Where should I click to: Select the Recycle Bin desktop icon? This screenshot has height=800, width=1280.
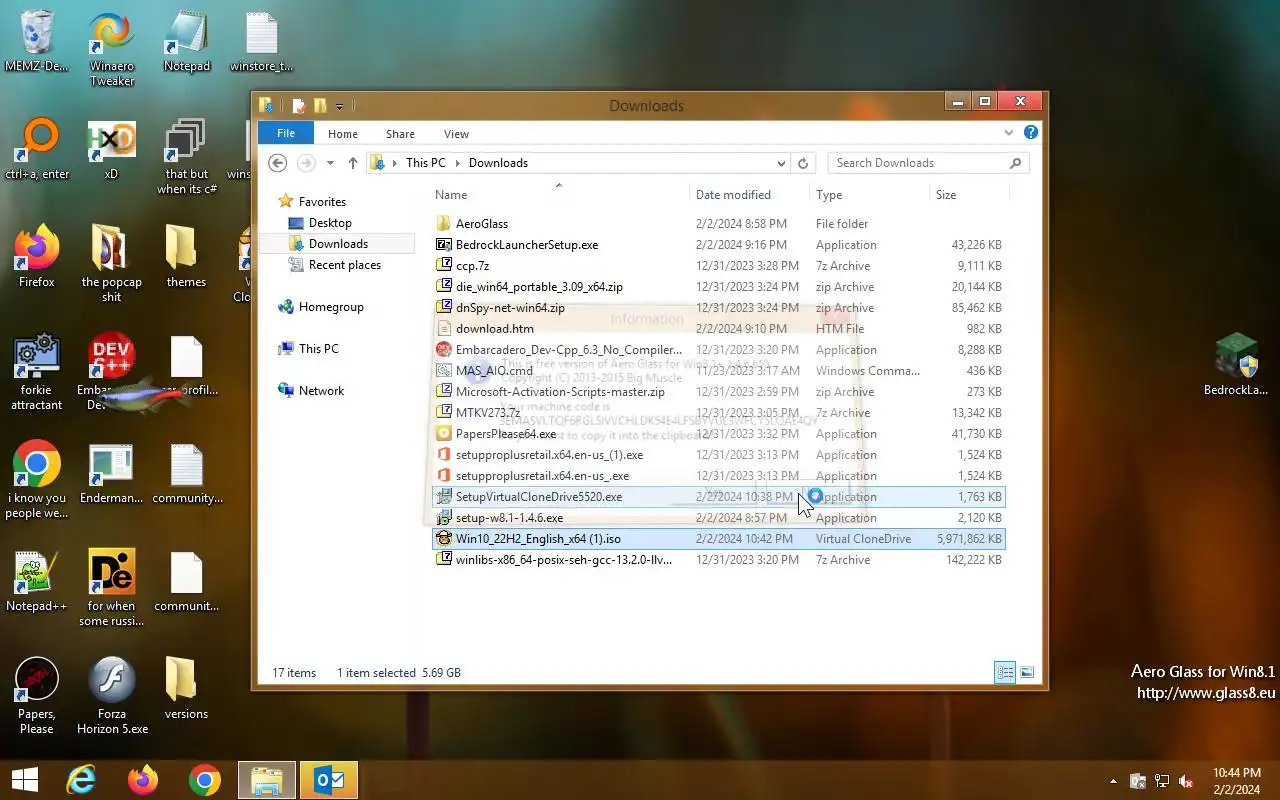[x=37, y=42]
